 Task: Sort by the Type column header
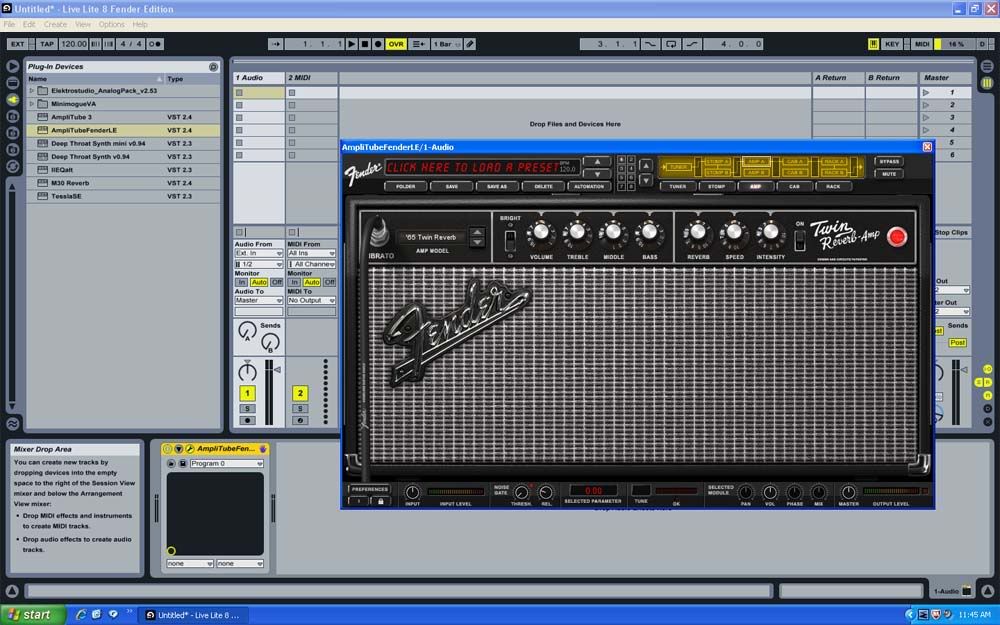(191, 79)
